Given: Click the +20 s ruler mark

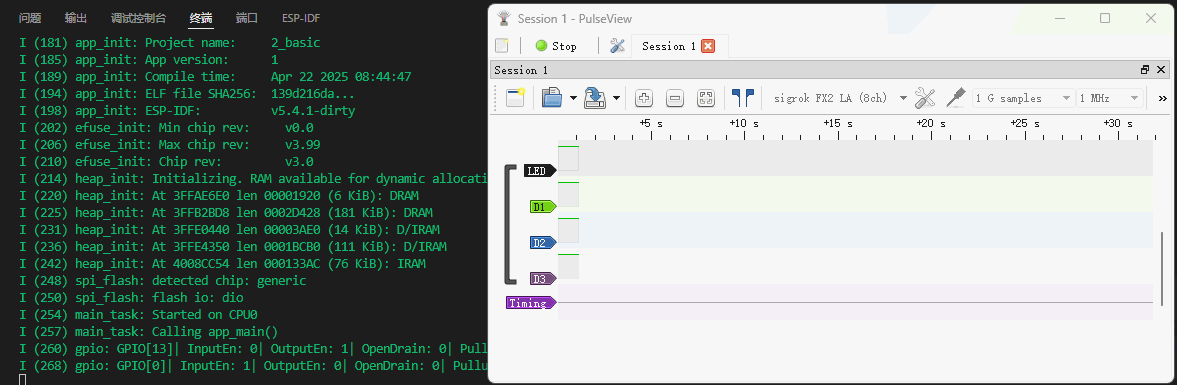Looking at the screenshot, I should (931, 122).
